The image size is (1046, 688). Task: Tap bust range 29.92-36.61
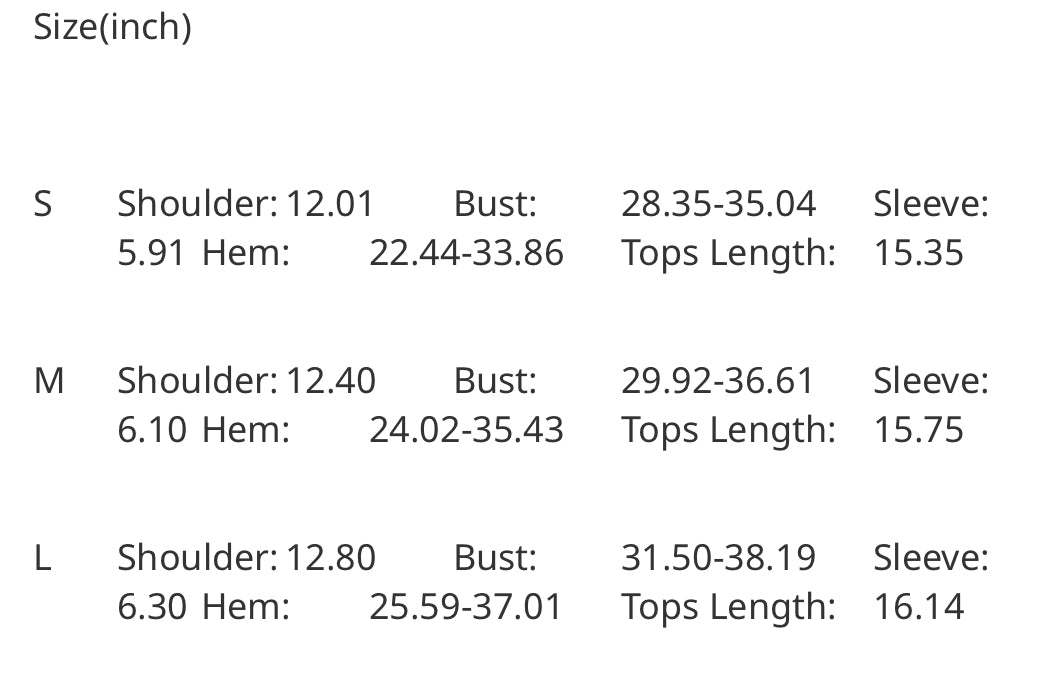pyautogui.click(x=718, y=381)
